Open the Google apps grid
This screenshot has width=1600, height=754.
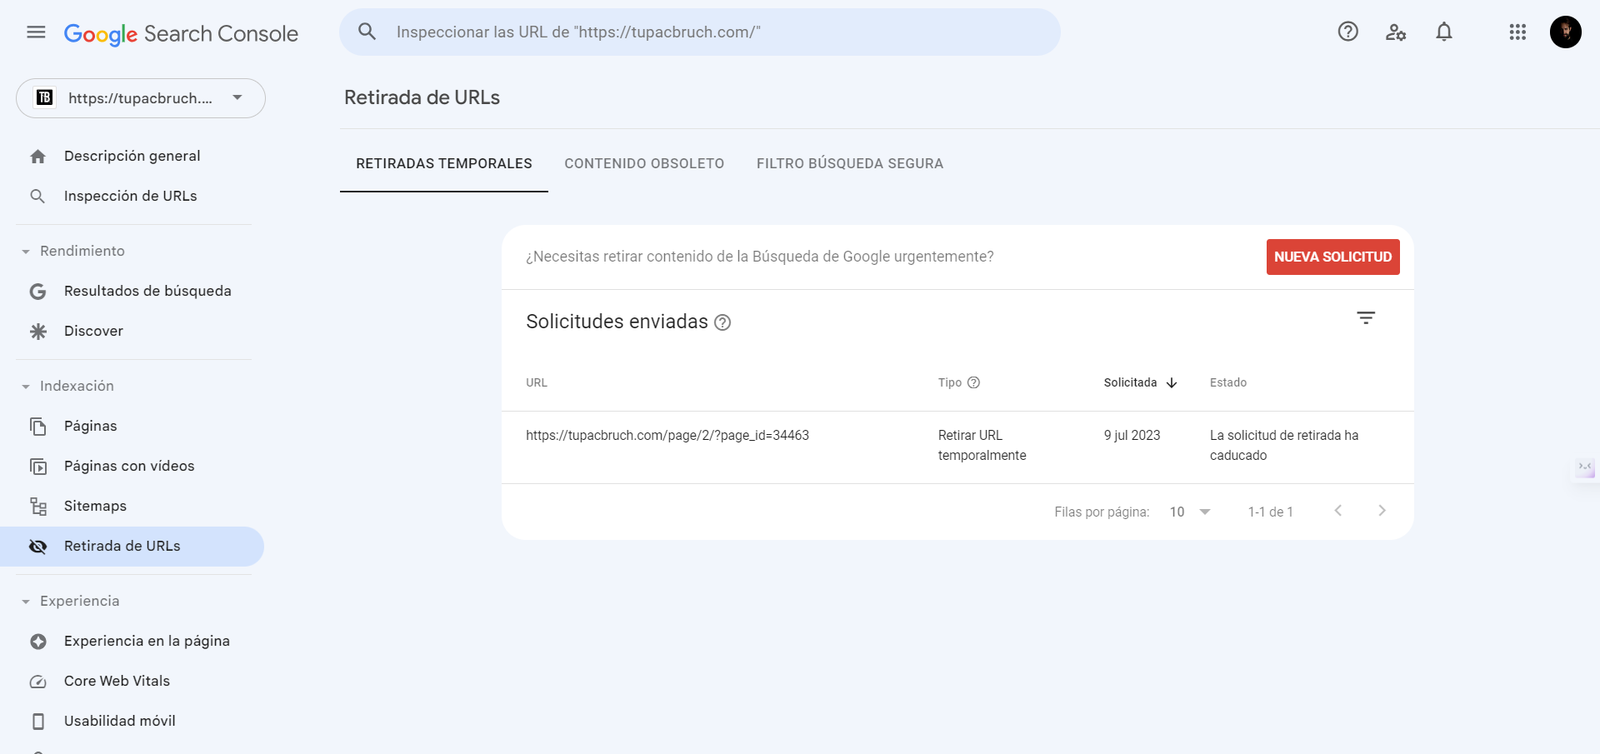pos(1518,32)
